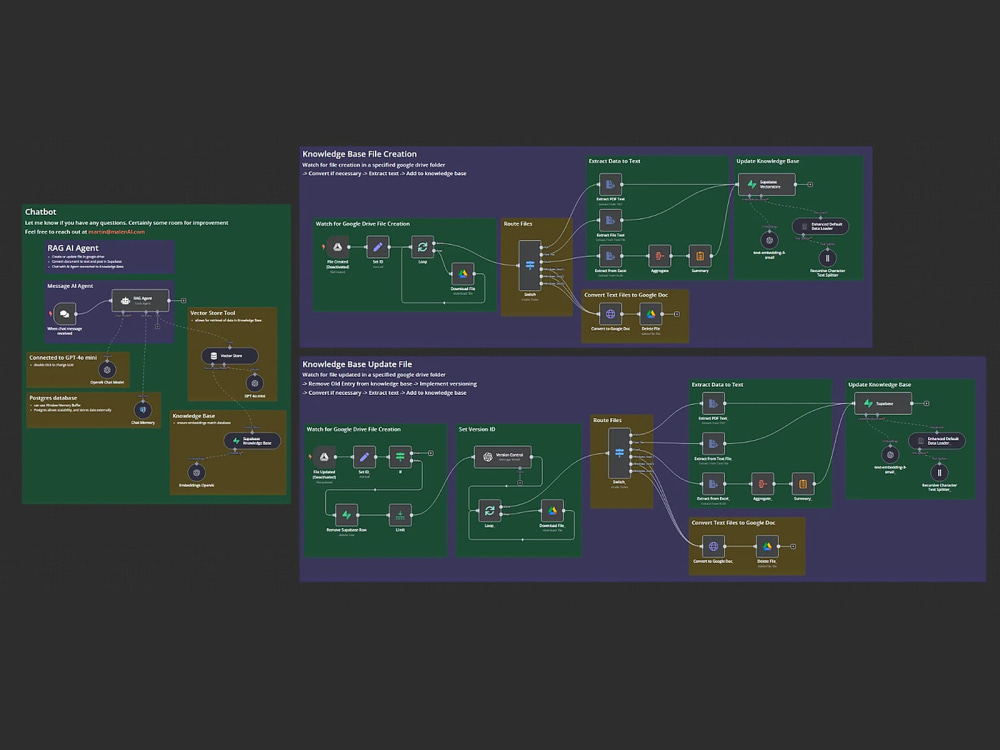Click the 'Postgres database' note title
This screenshot has height=750, width=1000.
pos(53,398)
